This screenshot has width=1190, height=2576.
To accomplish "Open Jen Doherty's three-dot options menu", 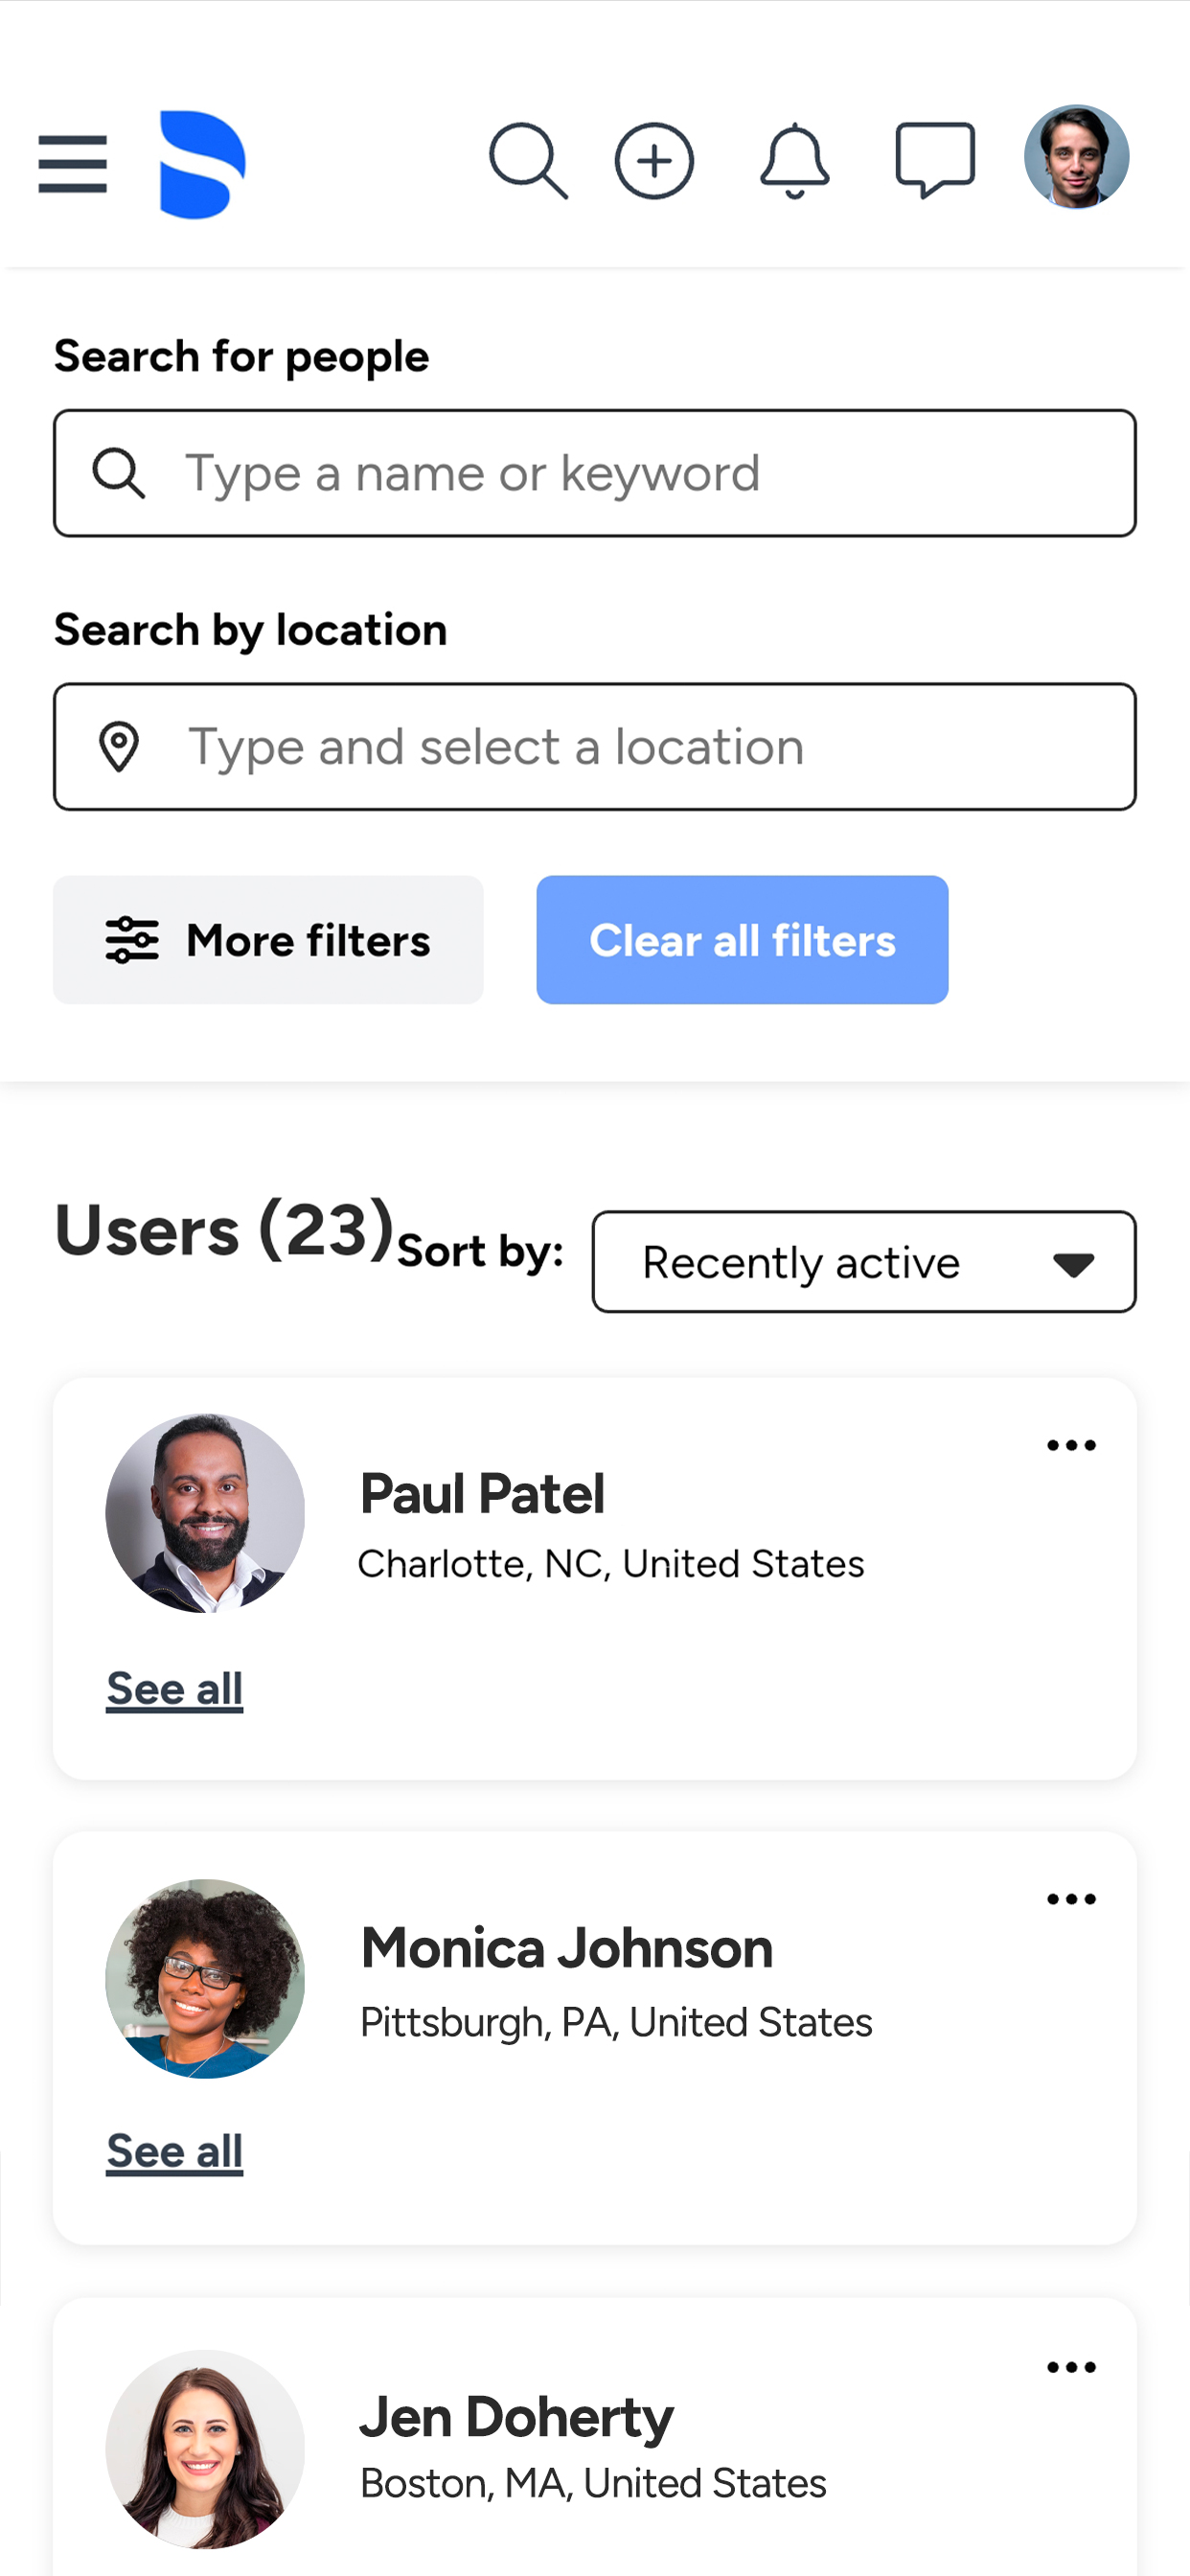I will tap(1071, 2367).
